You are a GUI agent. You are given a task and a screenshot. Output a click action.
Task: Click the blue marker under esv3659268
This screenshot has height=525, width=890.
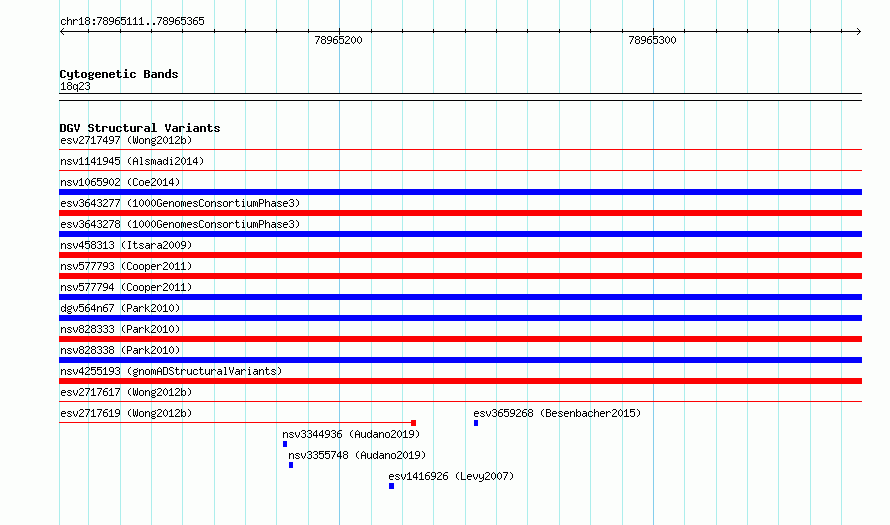(x=476, y=423)
